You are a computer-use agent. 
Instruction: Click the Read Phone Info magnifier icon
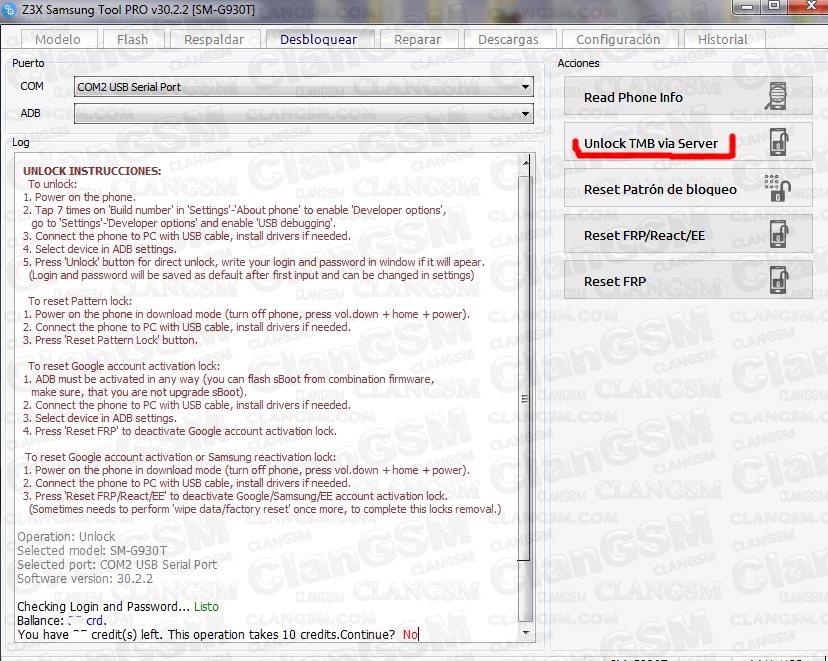[777, 96]
